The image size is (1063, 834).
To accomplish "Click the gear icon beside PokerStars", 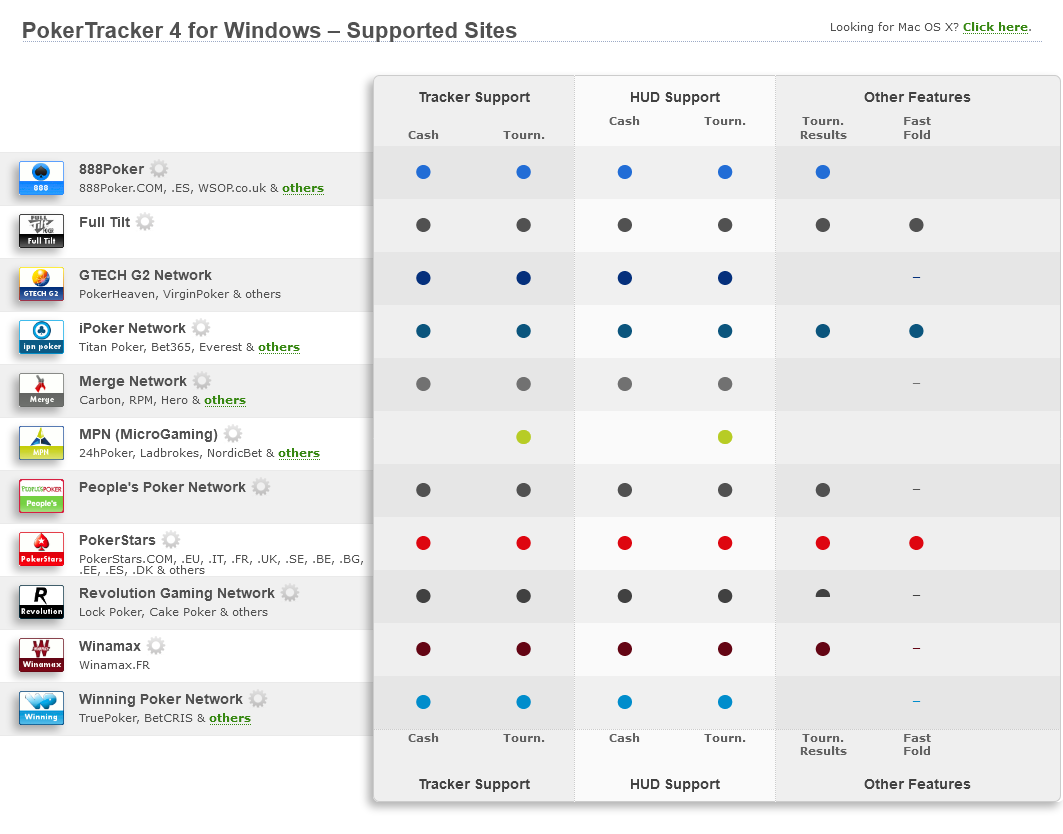I will (x=171, y=539).
